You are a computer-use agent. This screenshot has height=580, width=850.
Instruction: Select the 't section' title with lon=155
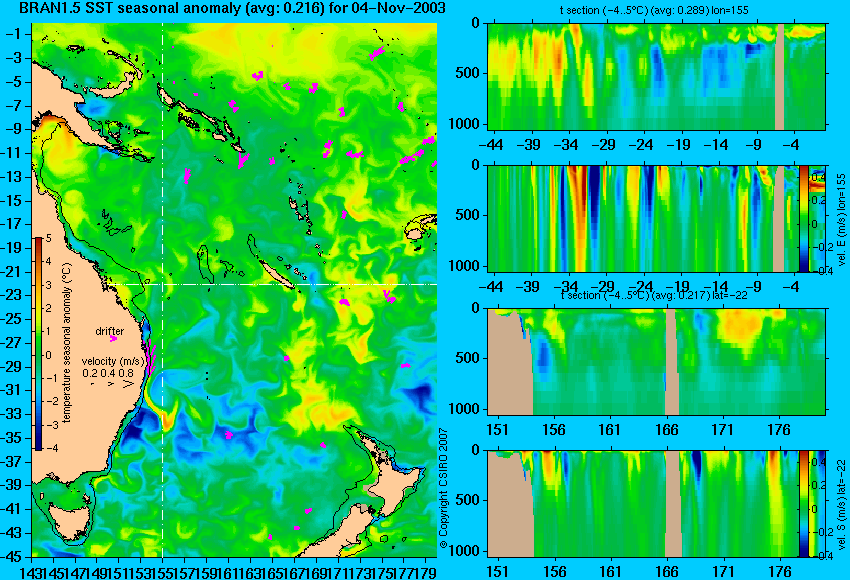click(654, 10)
